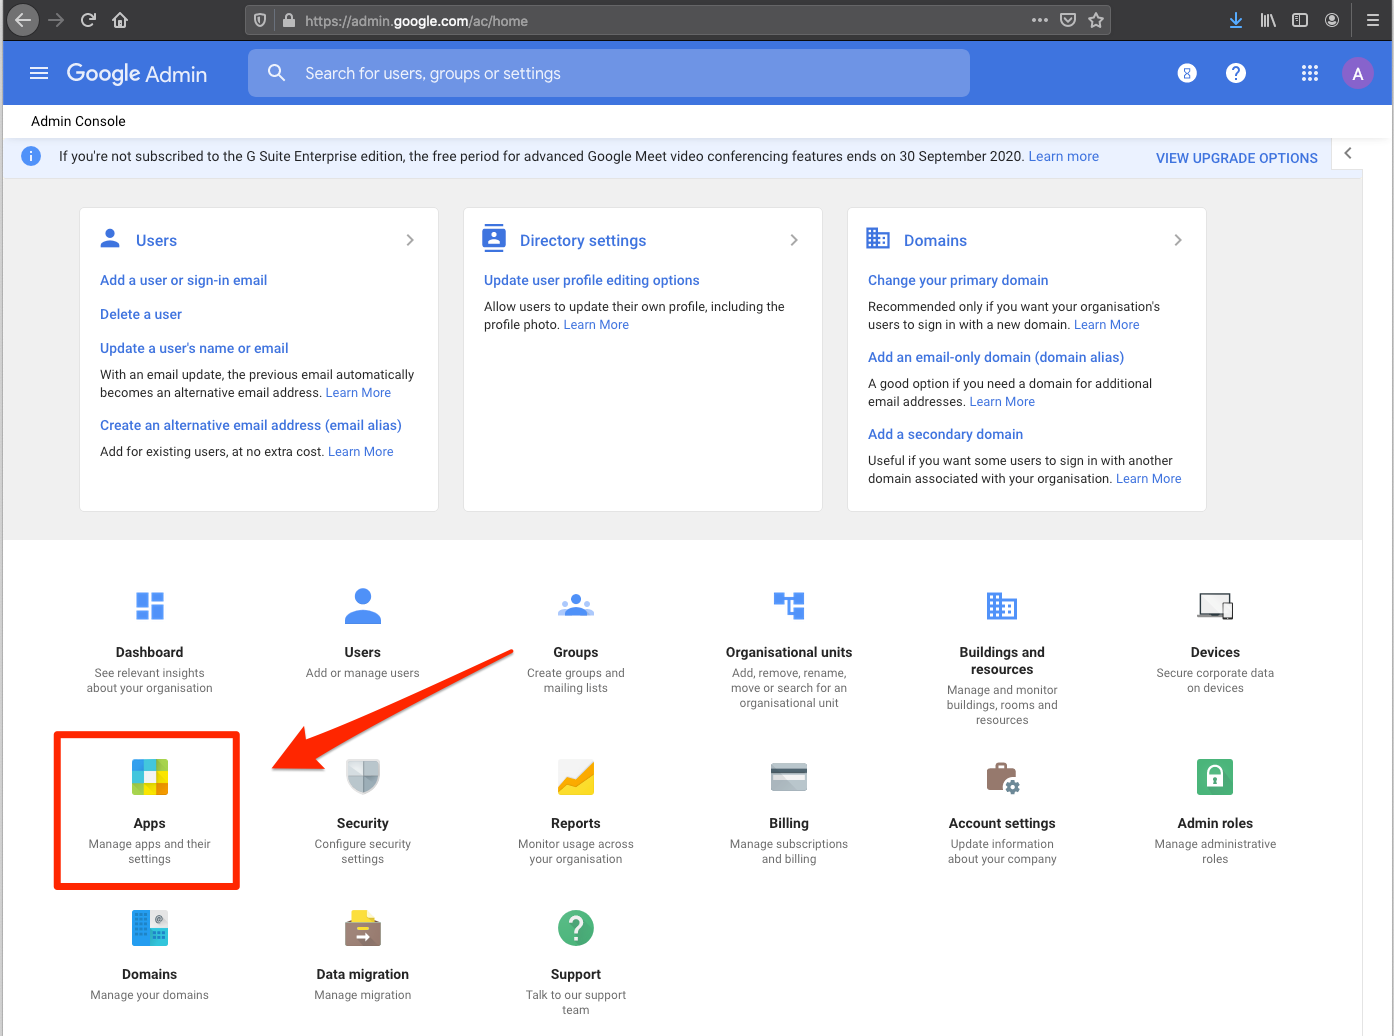1394x1036 pixels.
Task: Click the Domains card heading
Action: click(x=935, y=240)
